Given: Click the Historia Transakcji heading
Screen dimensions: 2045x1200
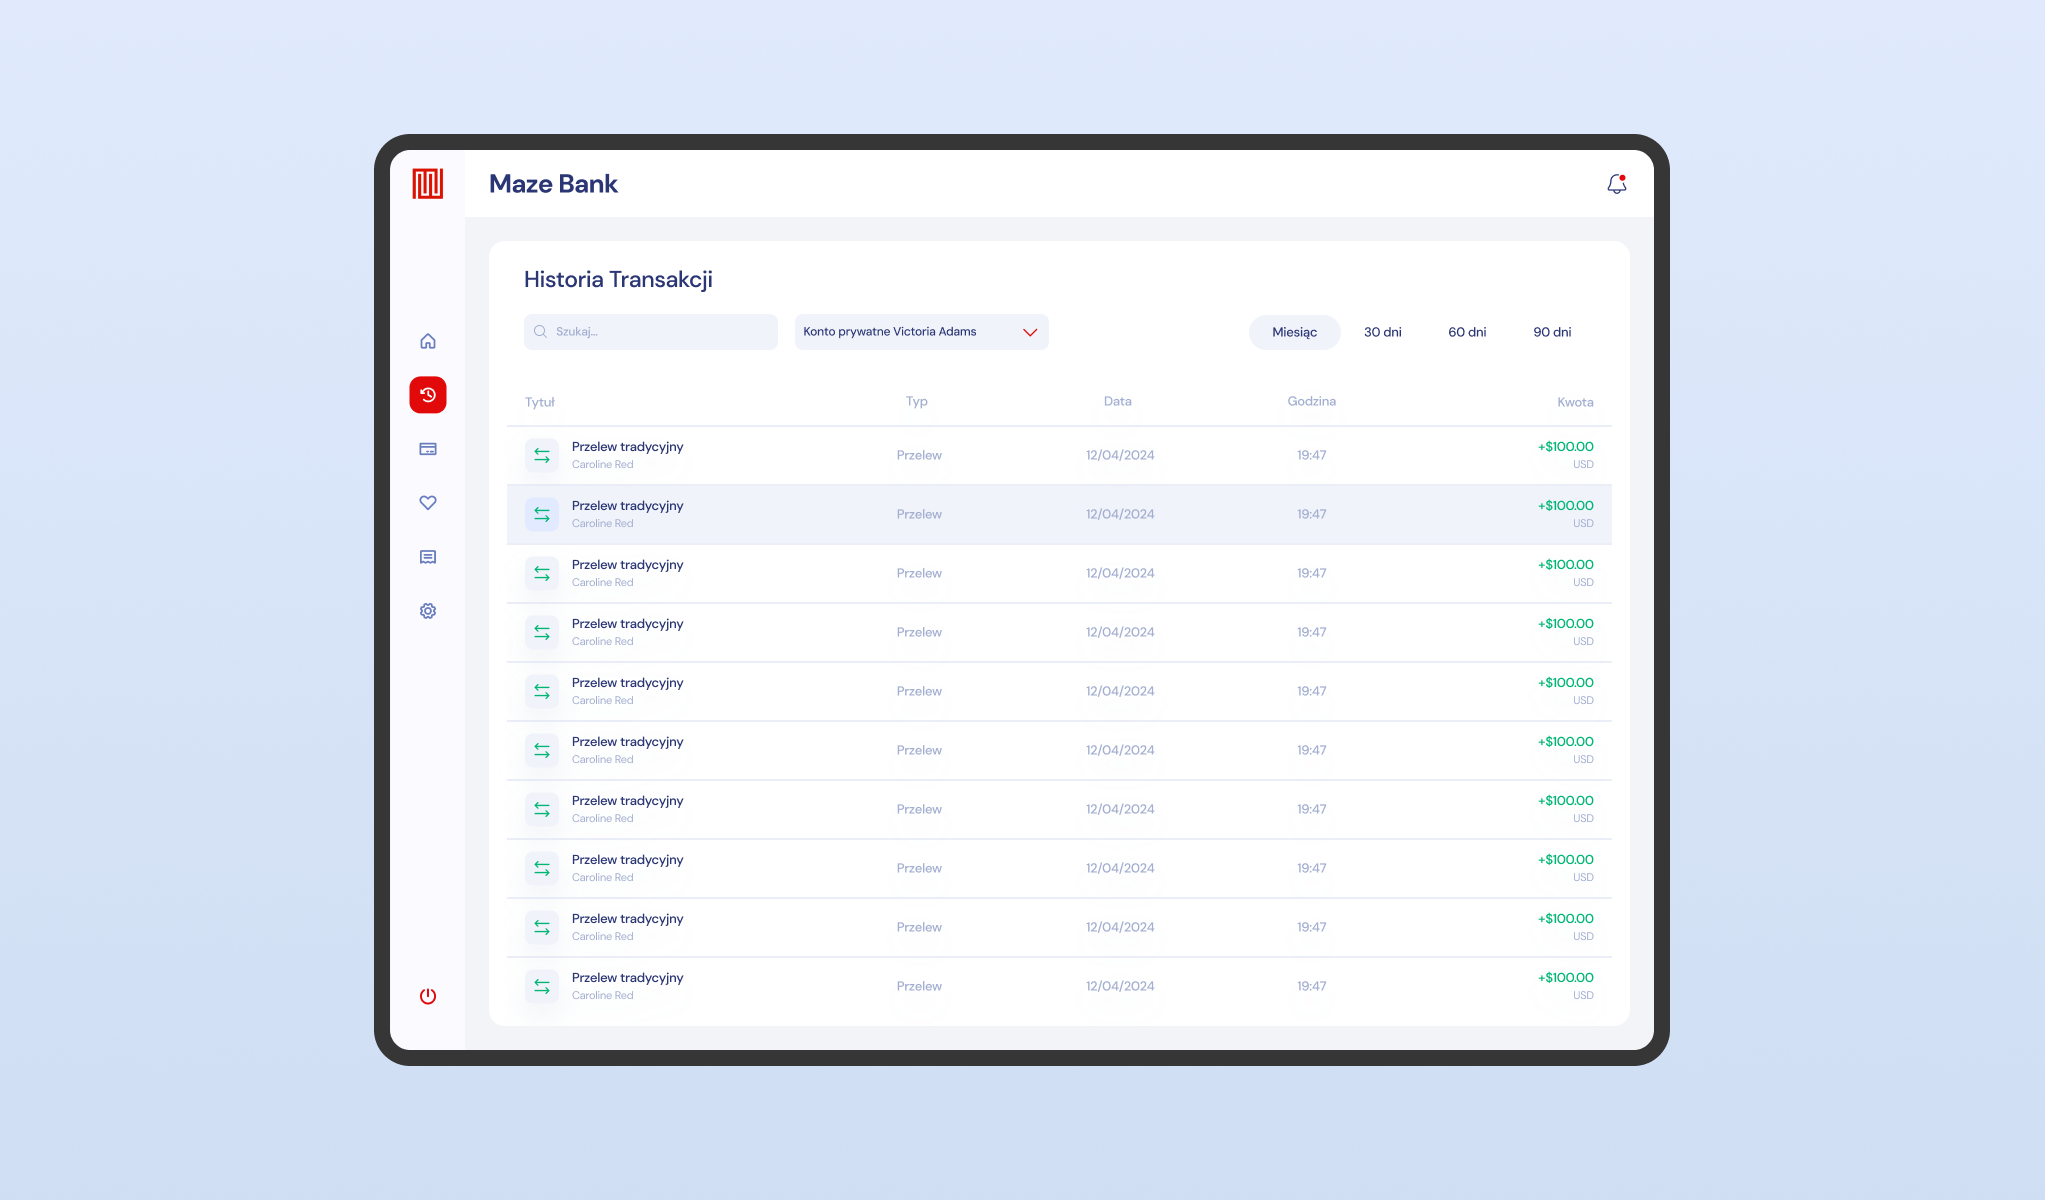Looking at the screenshot, I should [x=618, y=279].
